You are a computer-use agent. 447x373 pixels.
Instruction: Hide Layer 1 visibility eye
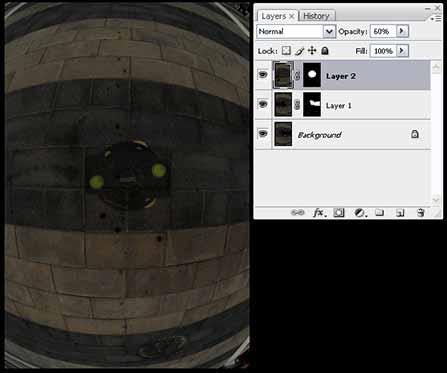pos(263,105)
